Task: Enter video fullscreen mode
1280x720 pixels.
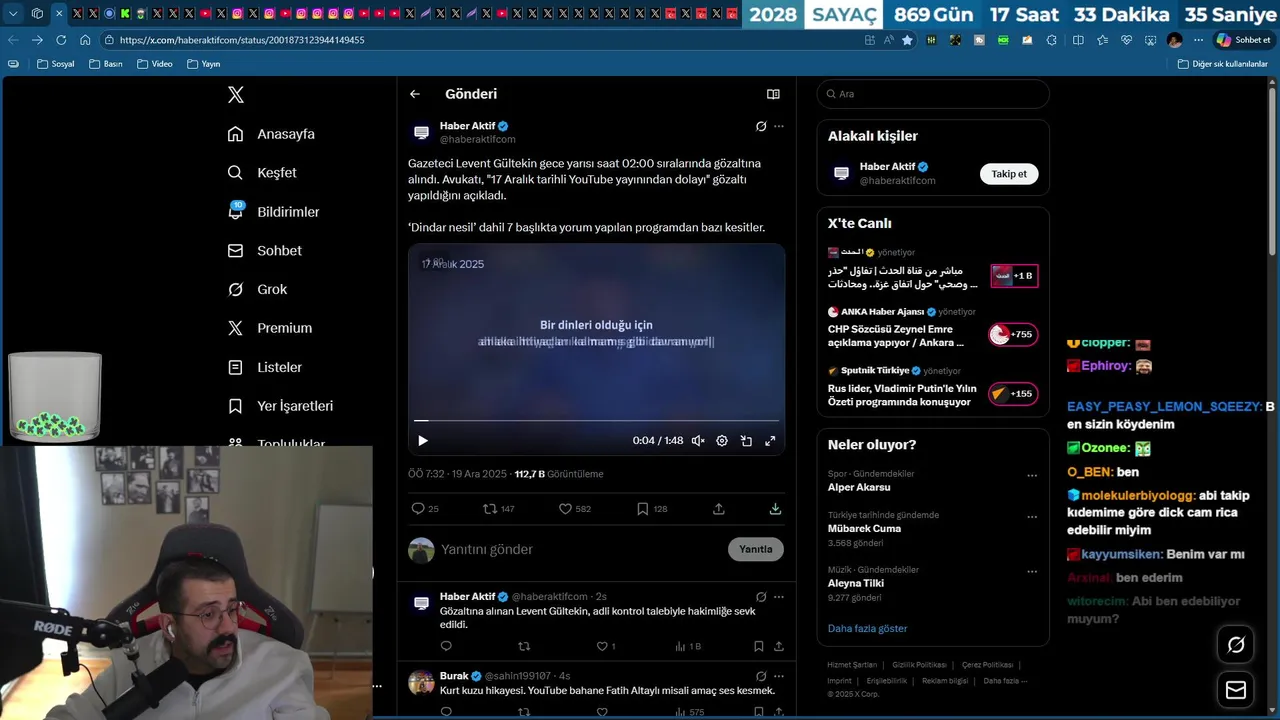Action: click(x=770, y=440)
